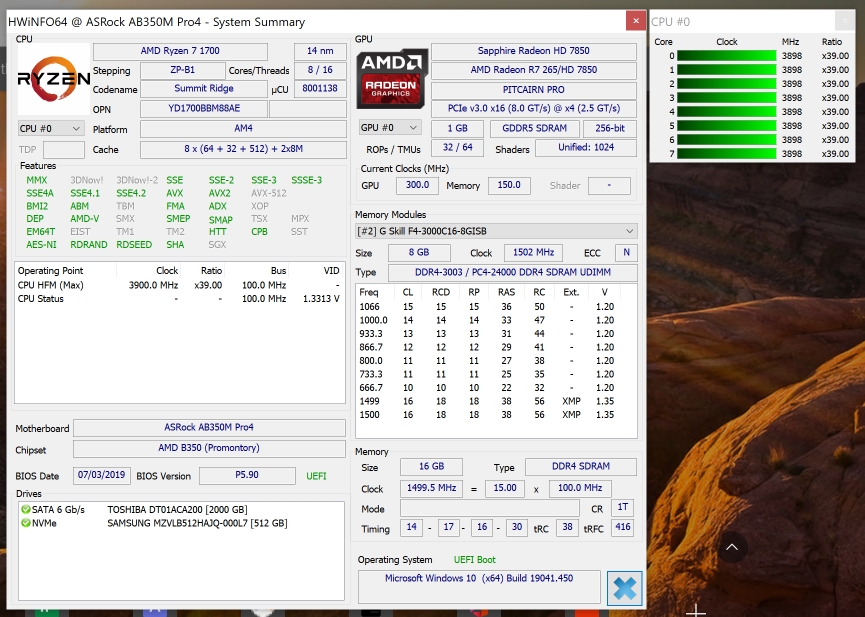
Task: Click the green check icon for NVMe drive
Action: coord(25,523)
